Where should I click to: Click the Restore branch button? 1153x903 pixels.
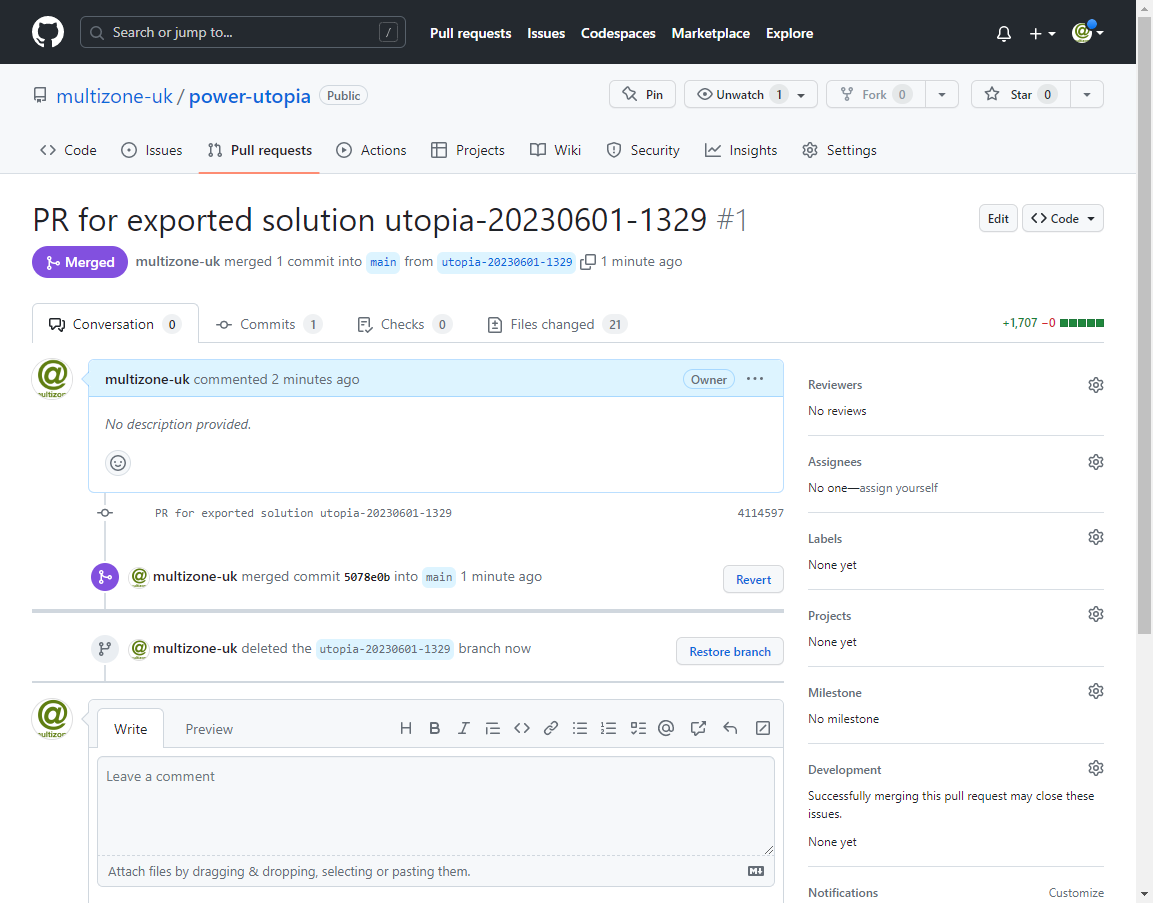click(x=729, y=651)
